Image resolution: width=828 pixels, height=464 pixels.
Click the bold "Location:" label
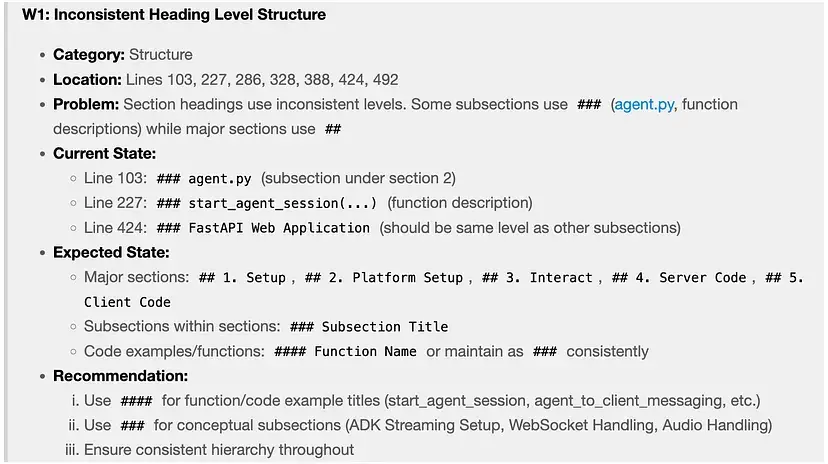[87, 79]
